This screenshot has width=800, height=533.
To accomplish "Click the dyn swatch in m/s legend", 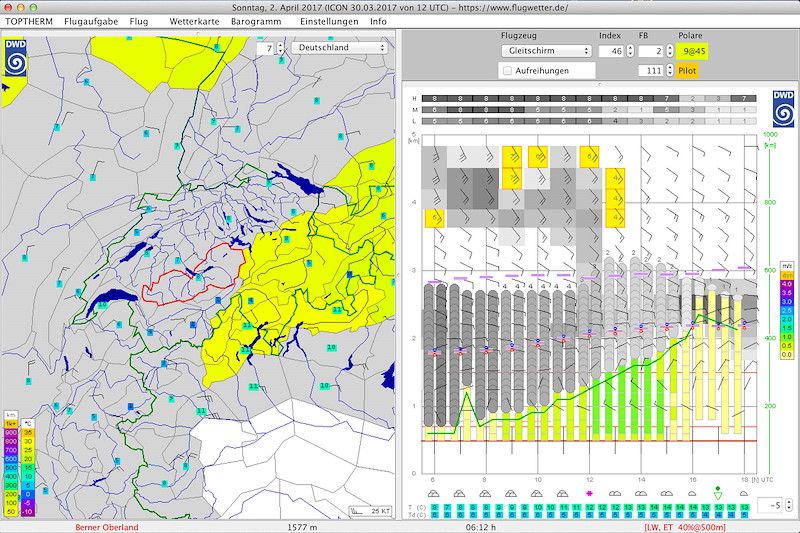I will [787, 275].
